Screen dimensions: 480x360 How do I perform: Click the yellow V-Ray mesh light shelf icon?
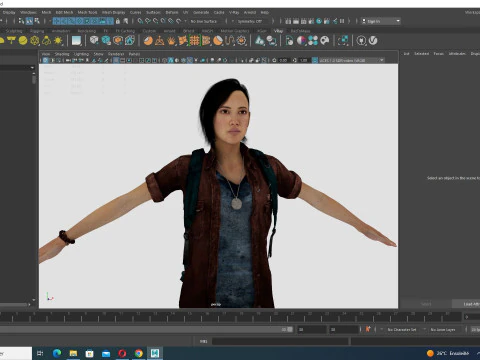point(35,41)
